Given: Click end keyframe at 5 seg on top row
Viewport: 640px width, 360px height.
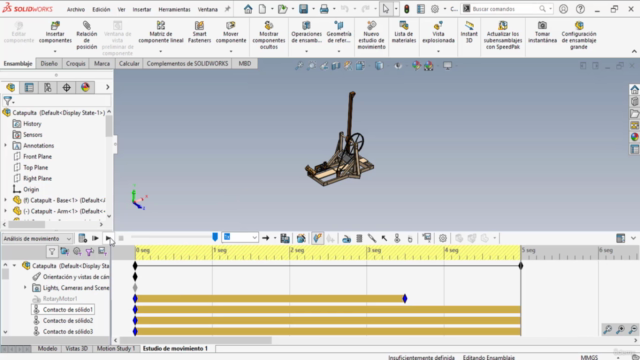Looking at the screenshot, I should (521, 266).
